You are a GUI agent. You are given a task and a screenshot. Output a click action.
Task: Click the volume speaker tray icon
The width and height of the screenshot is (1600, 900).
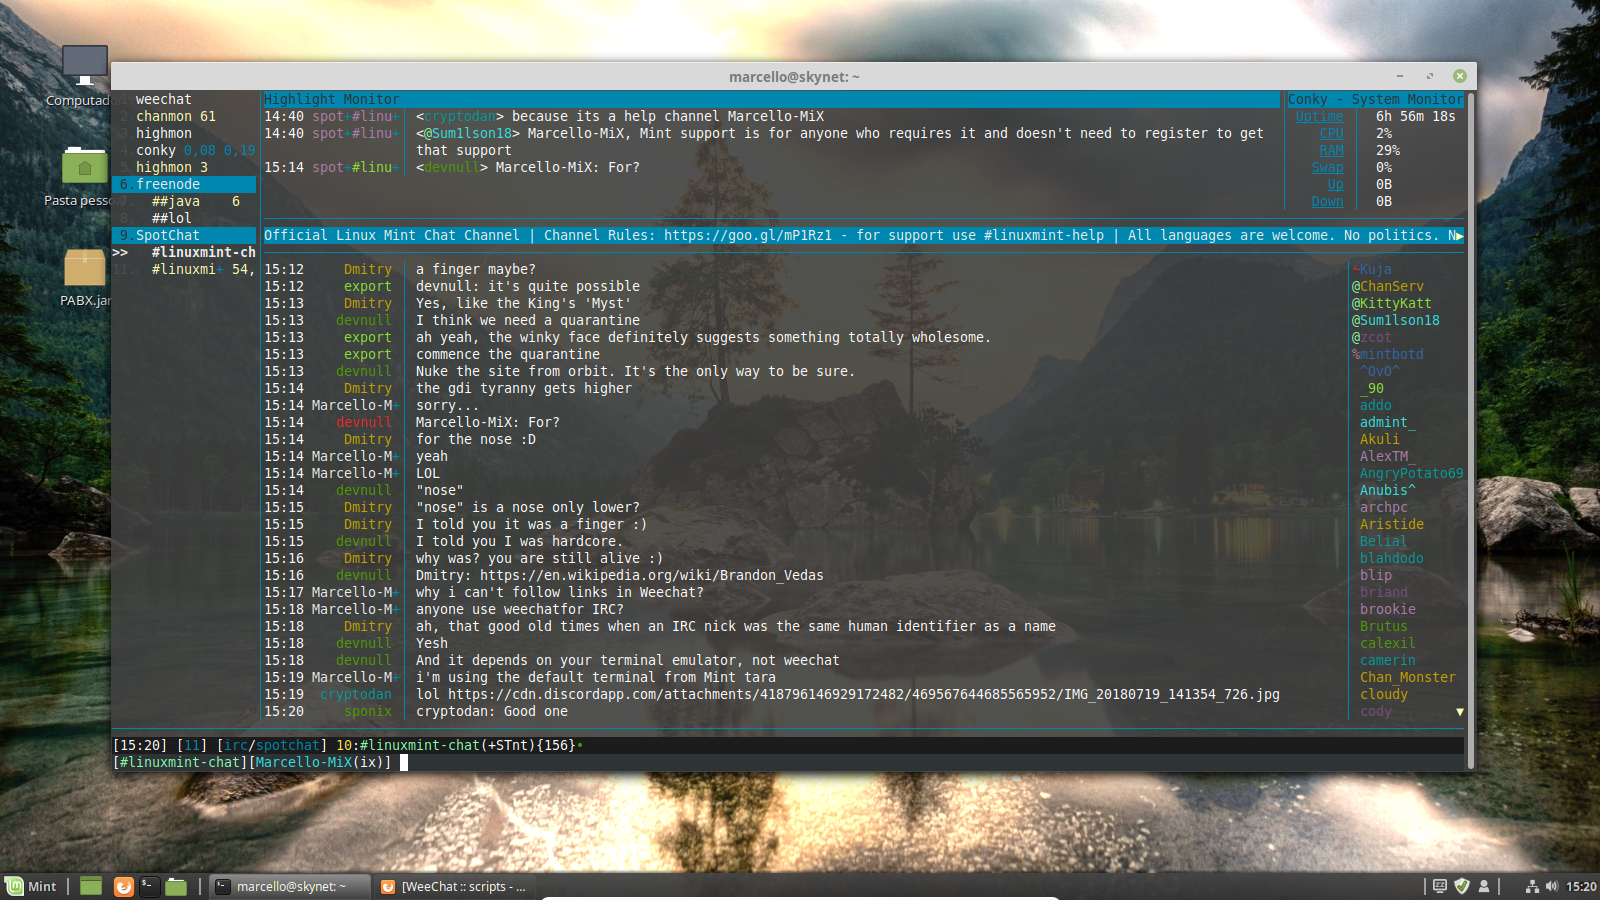coord(1552,886)
